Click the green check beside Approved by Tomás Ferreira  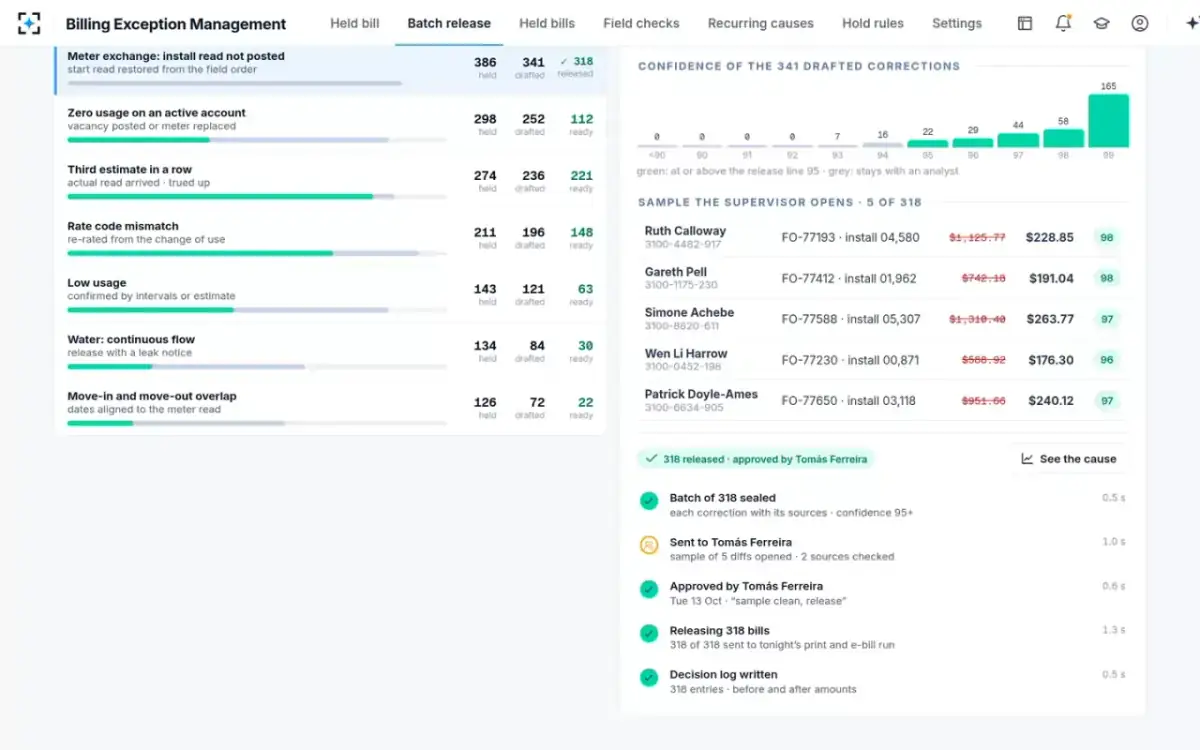649,589
